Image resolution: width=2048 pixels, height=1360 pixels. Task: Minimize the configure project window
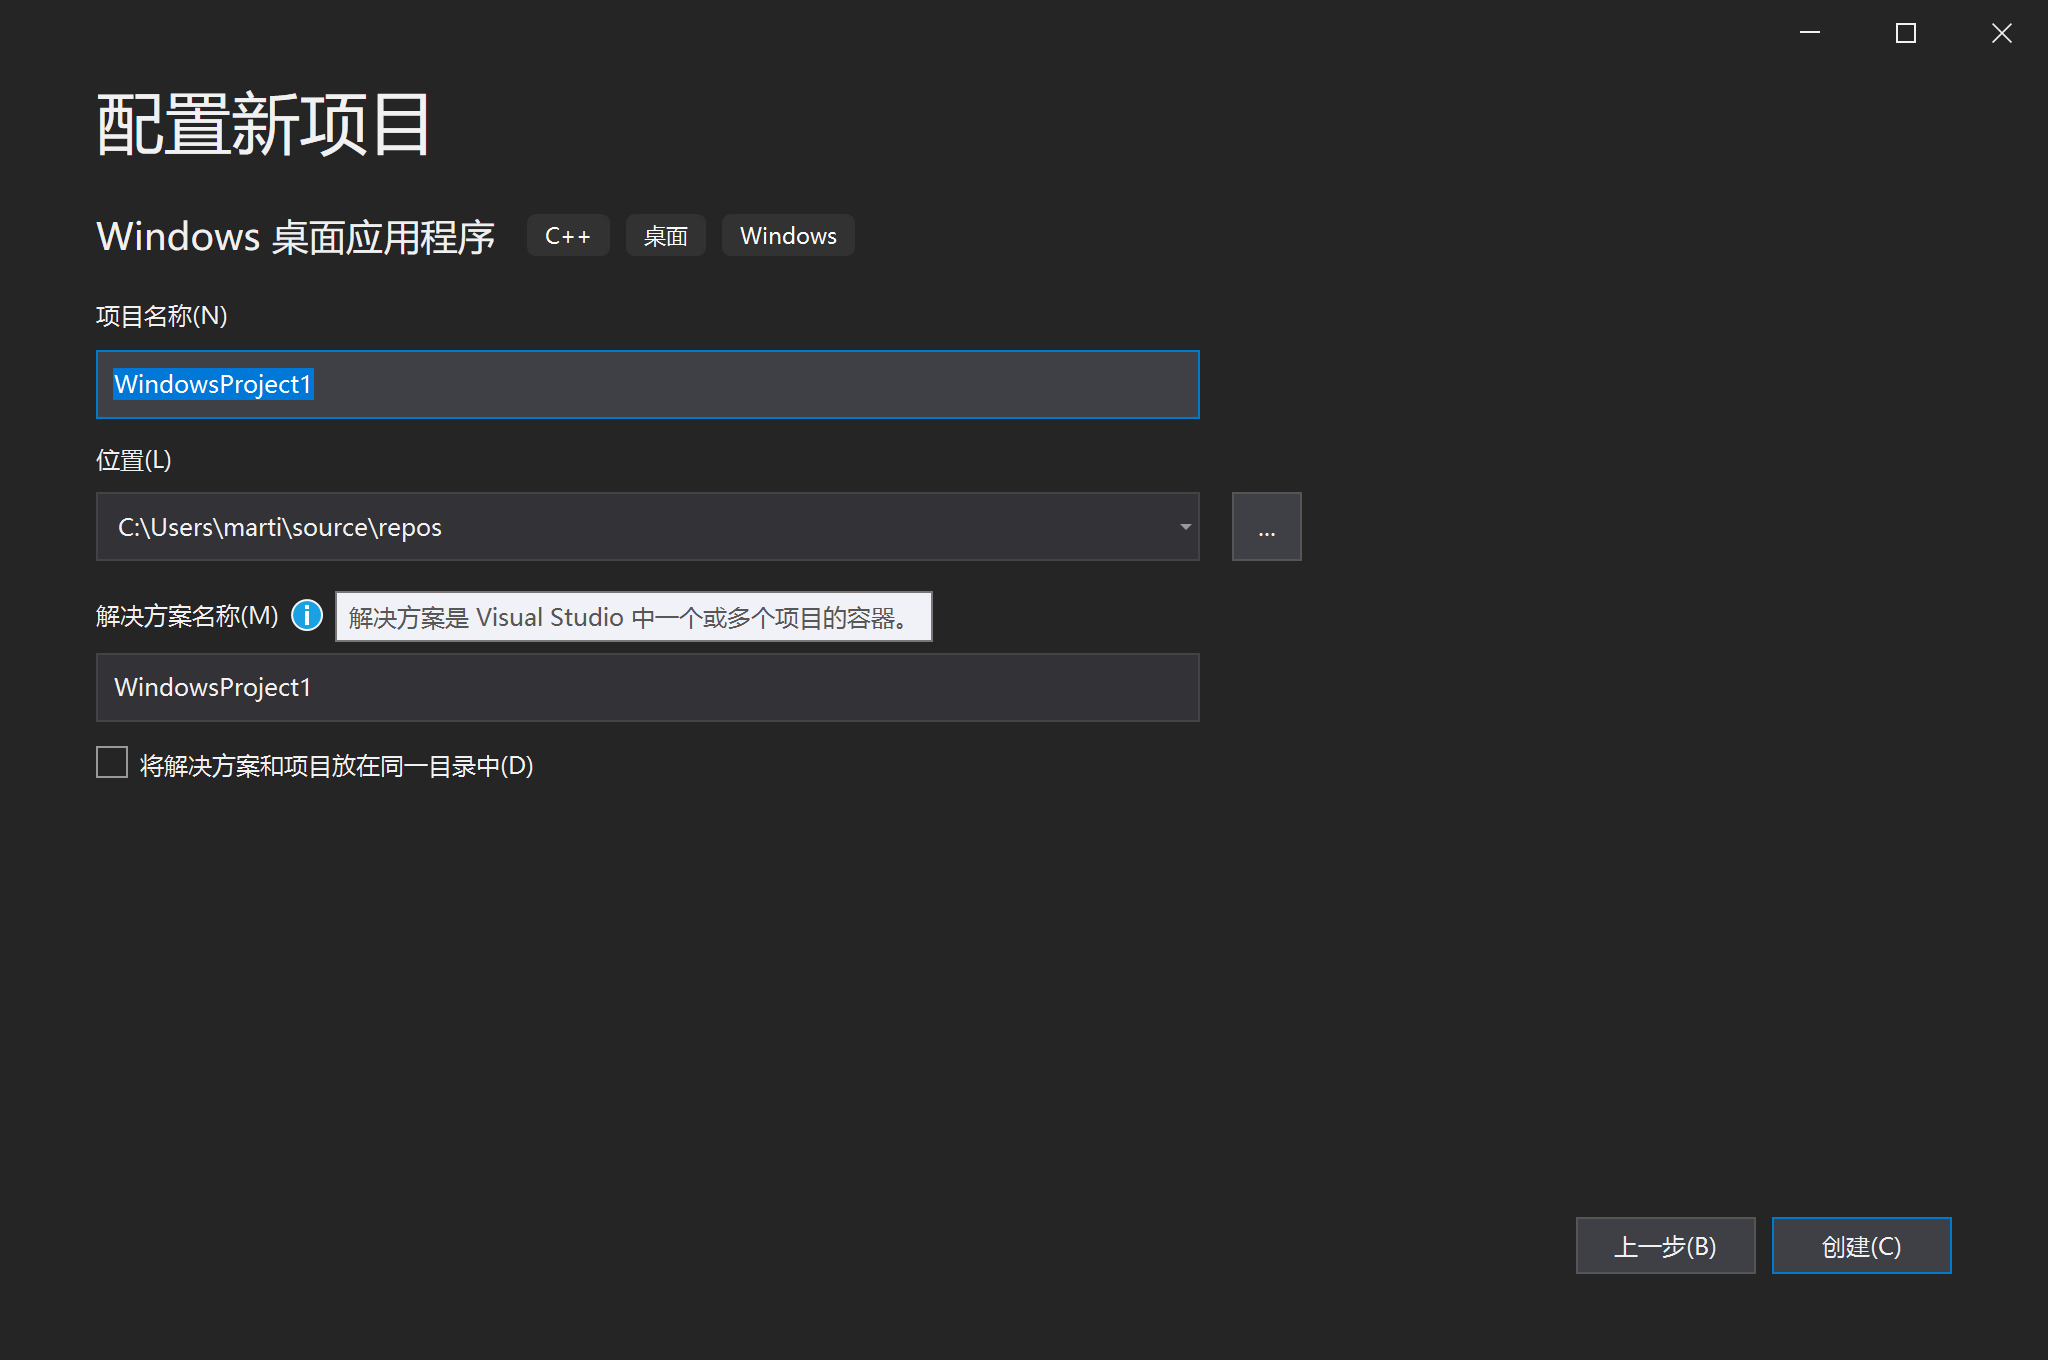1809,33
